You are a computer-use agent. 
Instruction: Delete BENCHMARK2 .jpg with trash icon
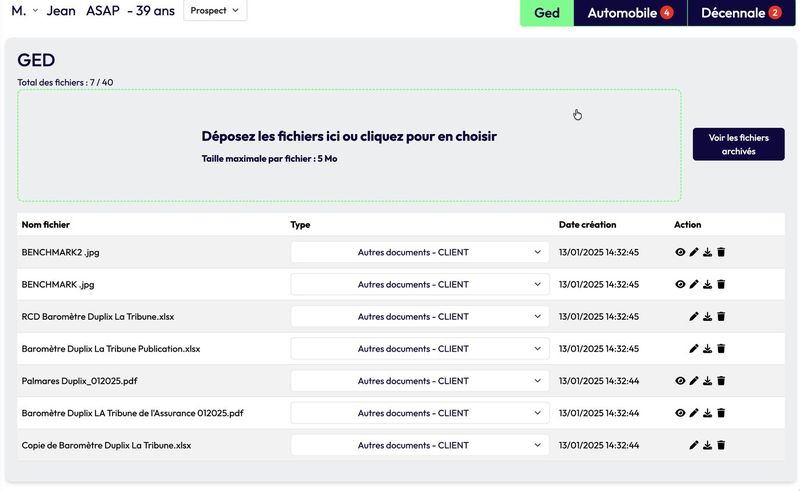(x=721, y=252)
